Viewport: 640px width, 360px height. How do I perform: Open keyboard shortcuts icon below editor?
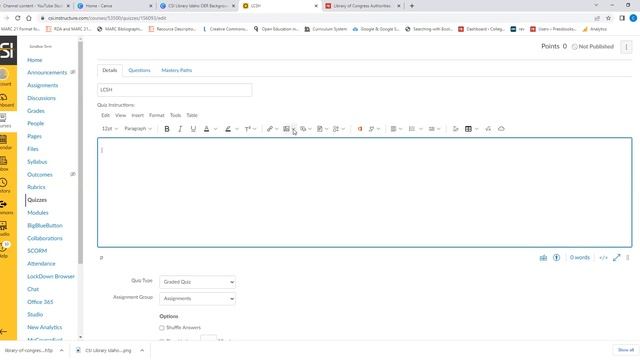tap(543, 258)
